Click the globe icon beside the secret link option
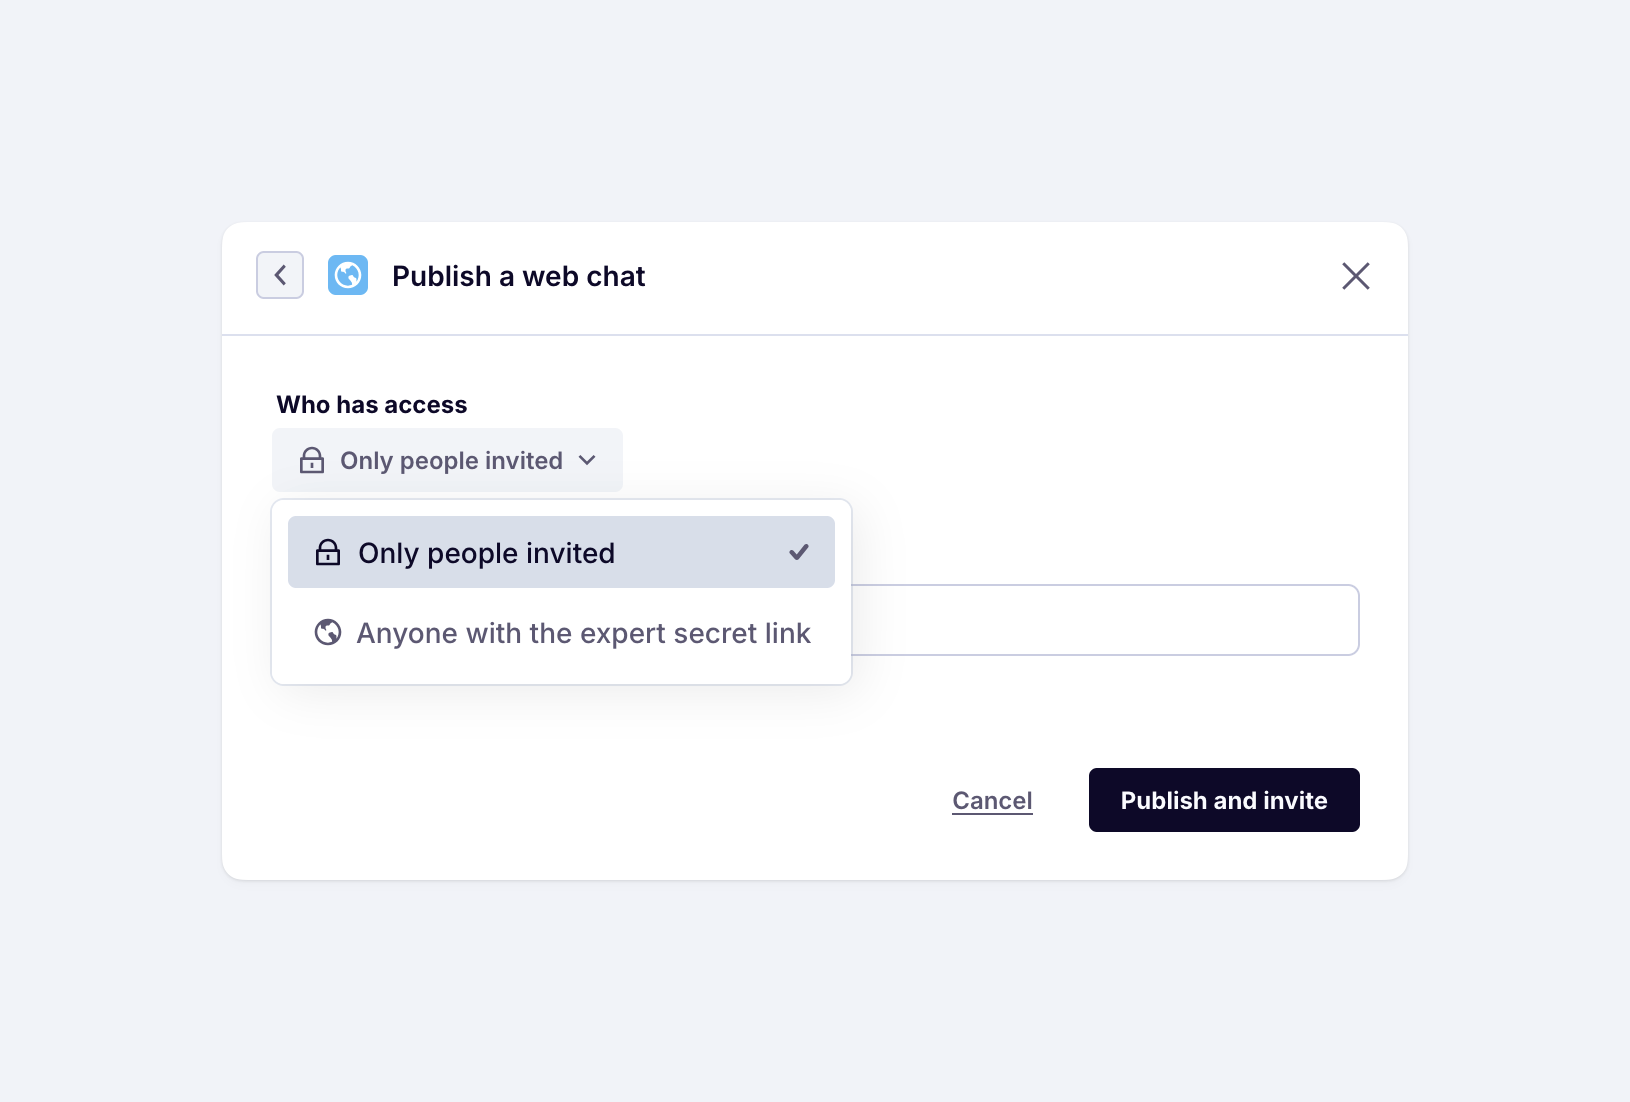The height and width of the screenshot is (1102, 1630). pyautogui.click(x=328, y=632)
